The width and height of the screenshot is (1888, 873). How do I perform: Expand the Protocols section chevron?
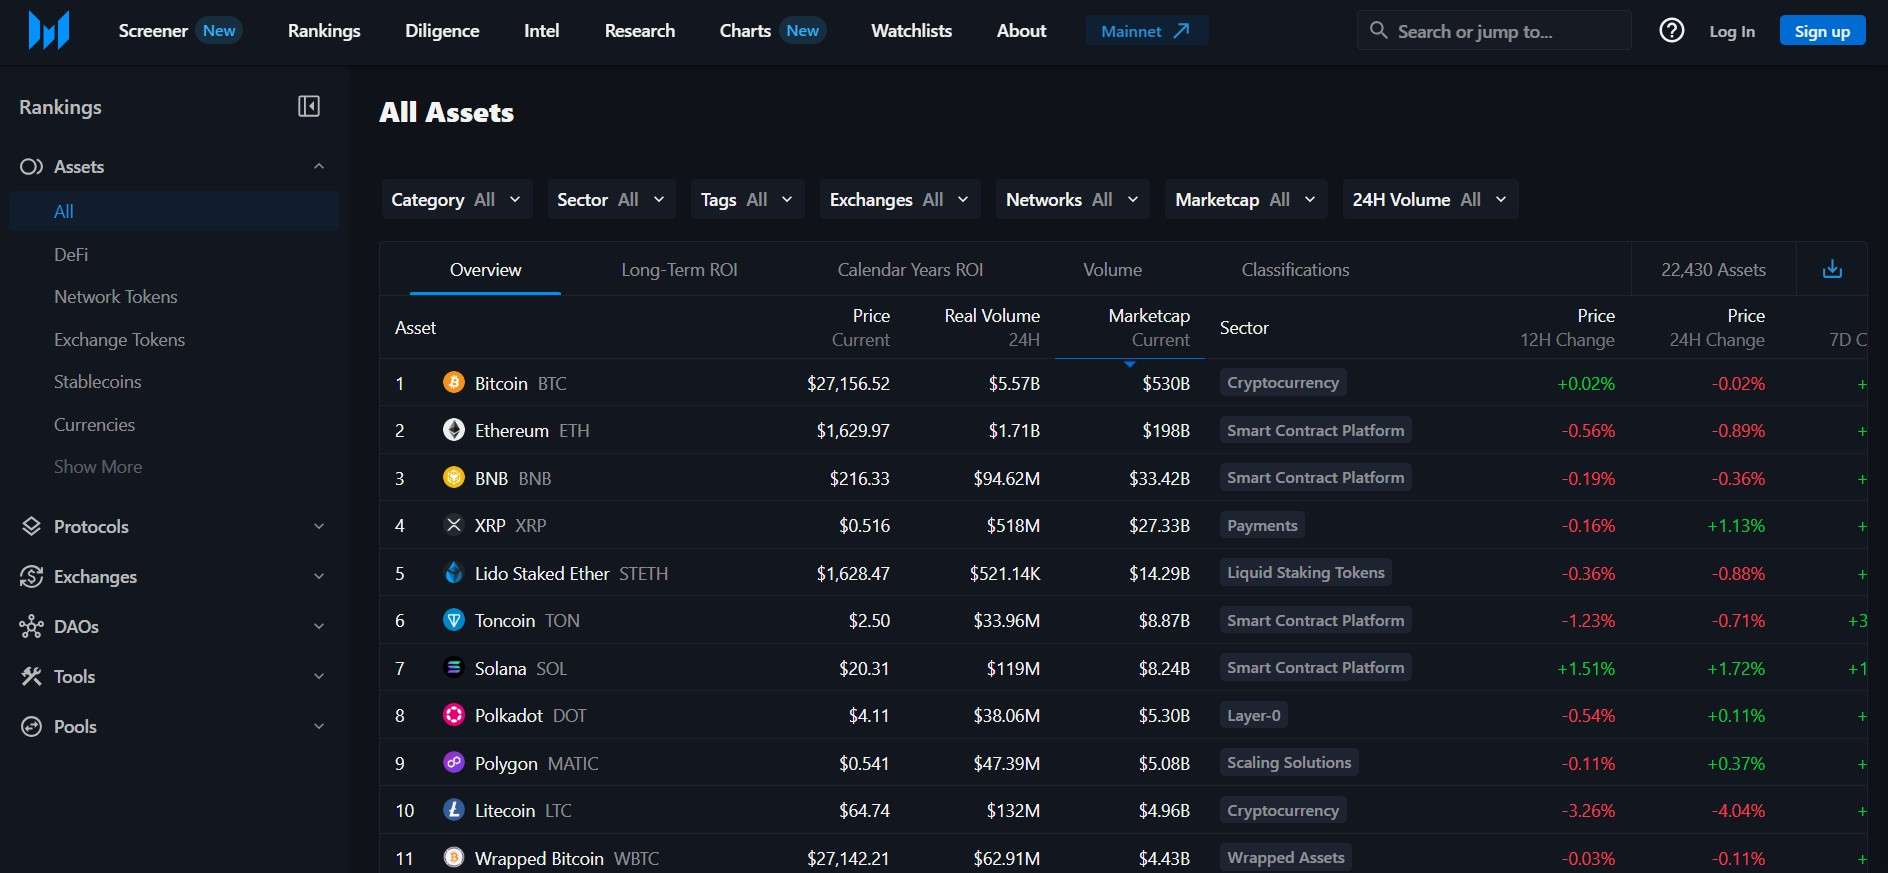coord(319,527)
